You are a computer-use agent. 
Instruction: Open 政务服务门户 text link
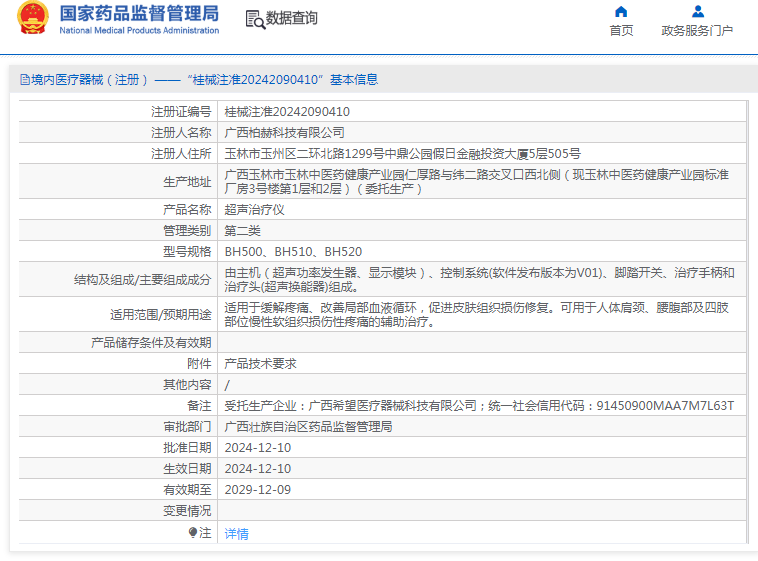click(697, 30)
